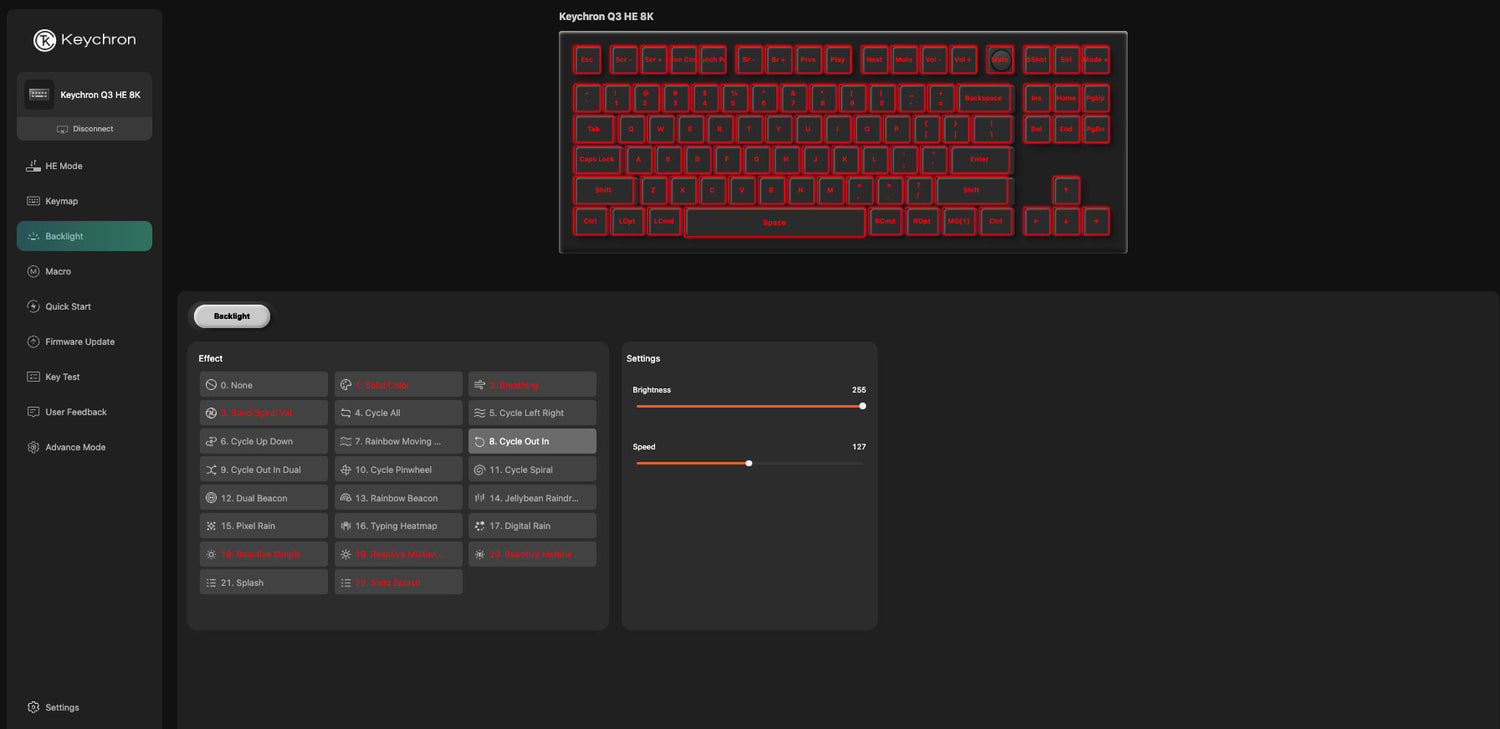Click the HE Mode sidebar icon
This screenshot has width=1500, height=729.
(x=33, y=166)
